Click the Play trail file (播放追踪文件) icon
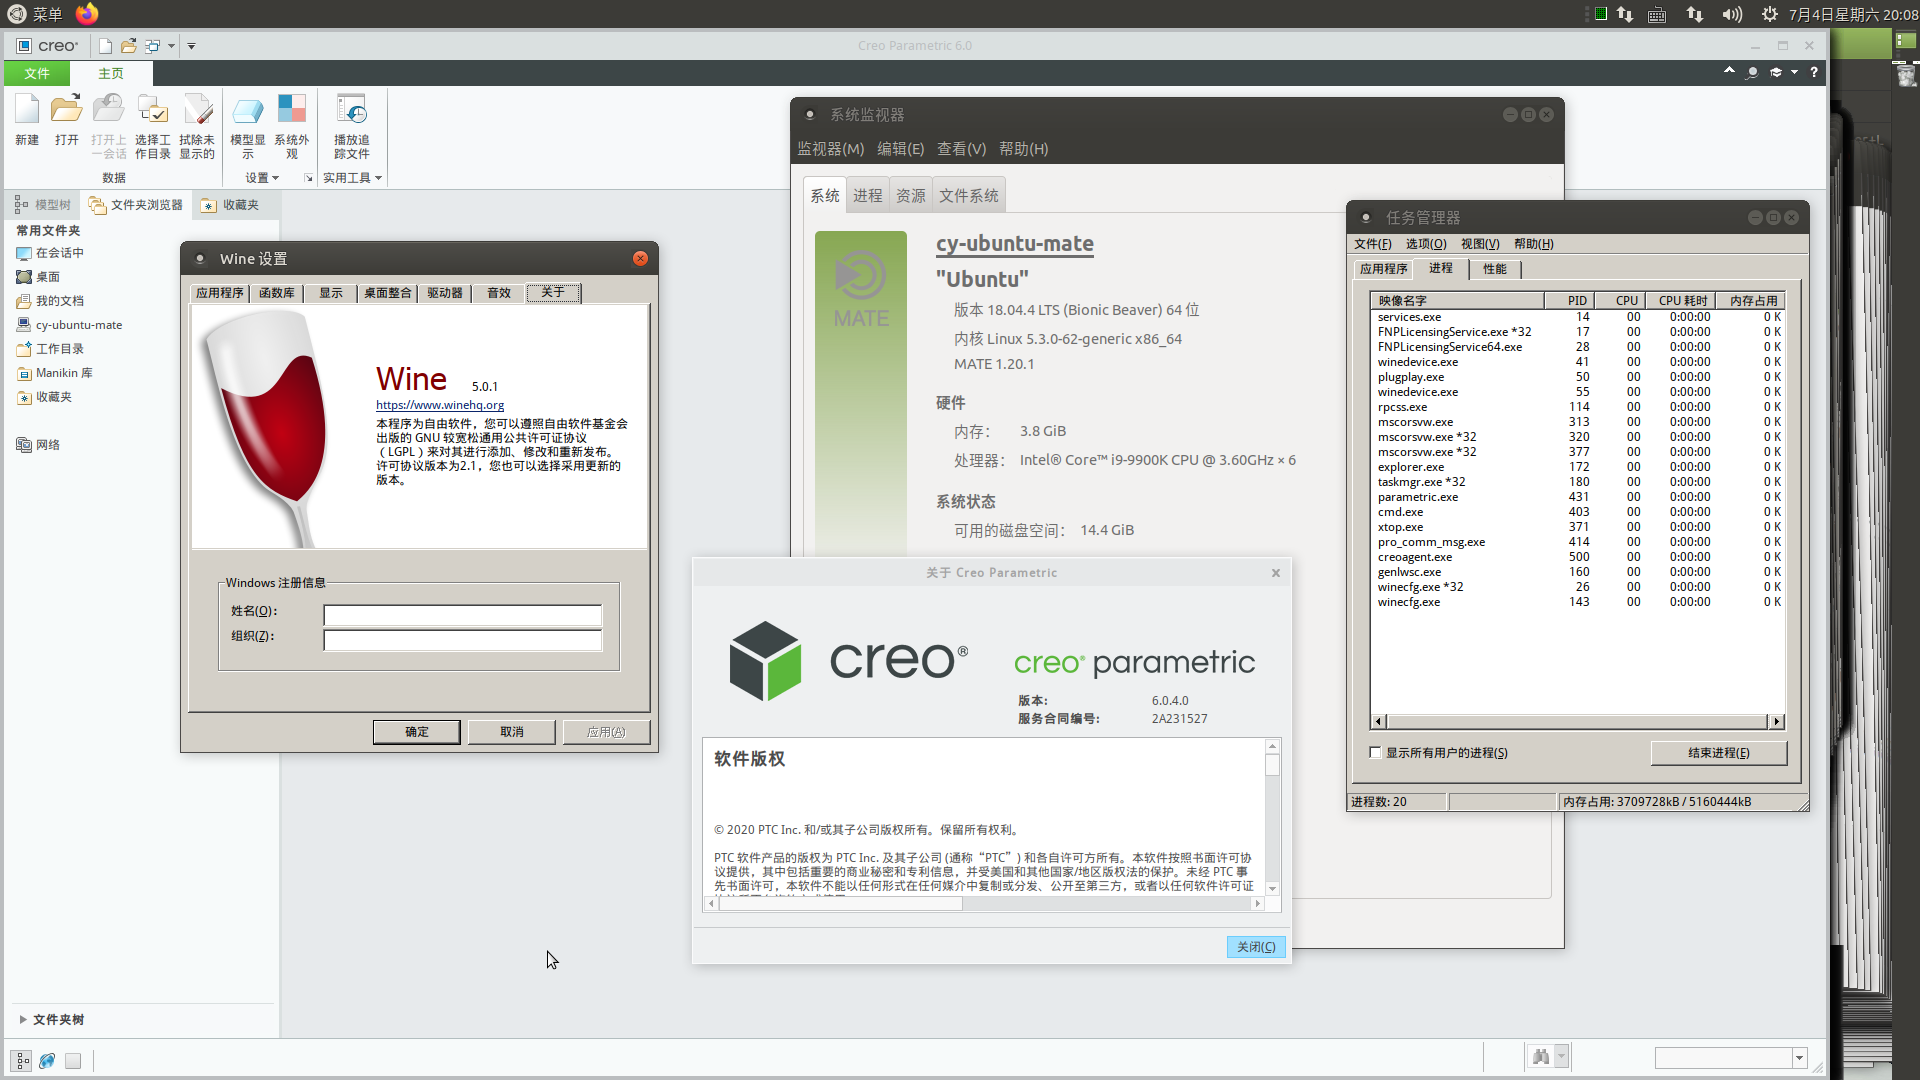 coord(352,110)
